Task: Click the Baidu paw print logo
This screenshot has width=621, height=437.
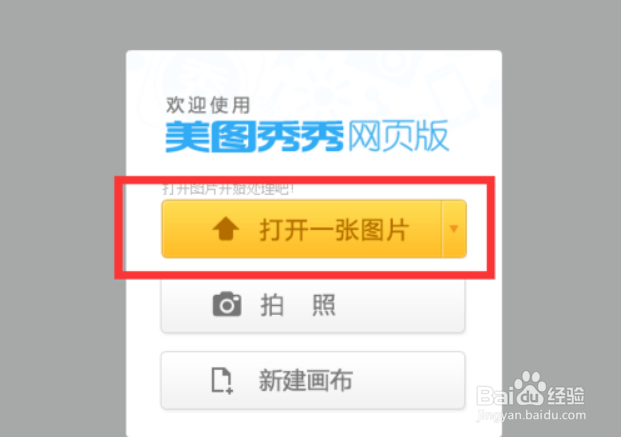Action: (x=530, y=388)
